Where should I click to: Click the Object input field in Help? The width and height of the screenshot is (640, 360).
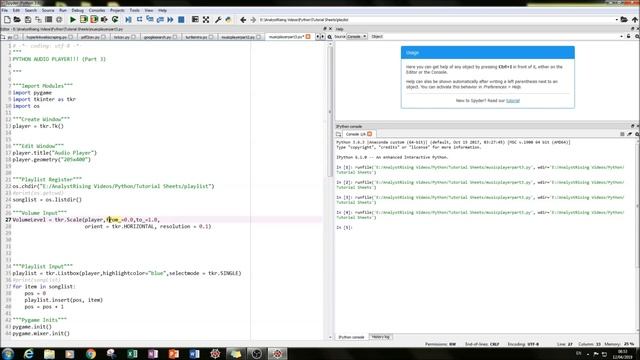(501, 36)
